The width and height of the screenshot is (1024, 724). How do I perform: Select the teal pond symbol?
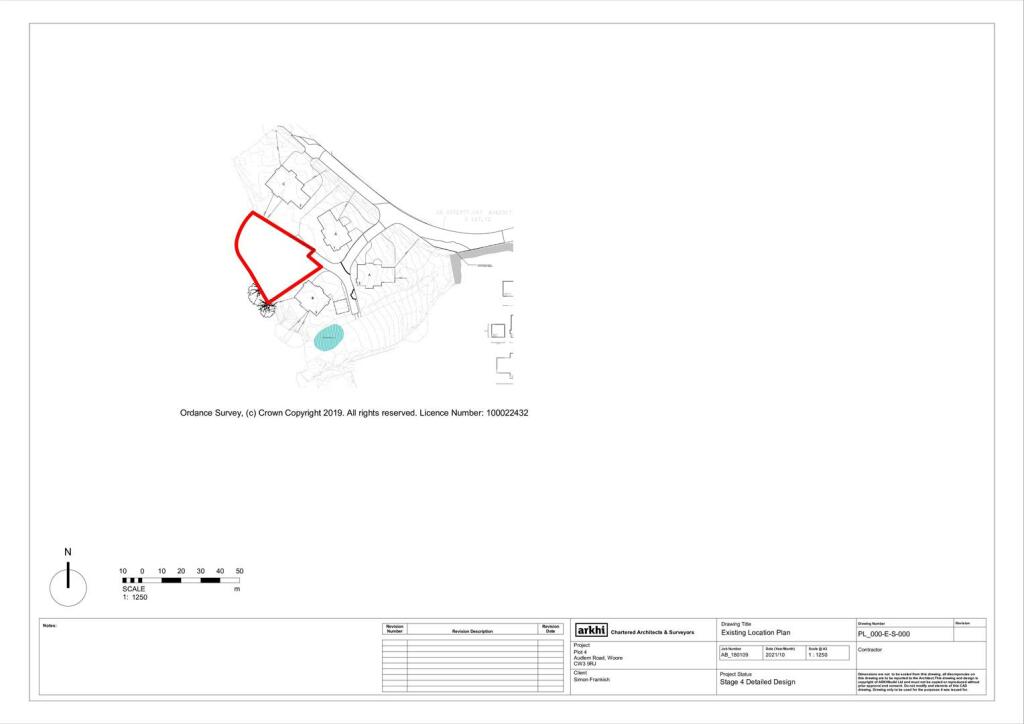pyautogui.click(x=329, y=337)
